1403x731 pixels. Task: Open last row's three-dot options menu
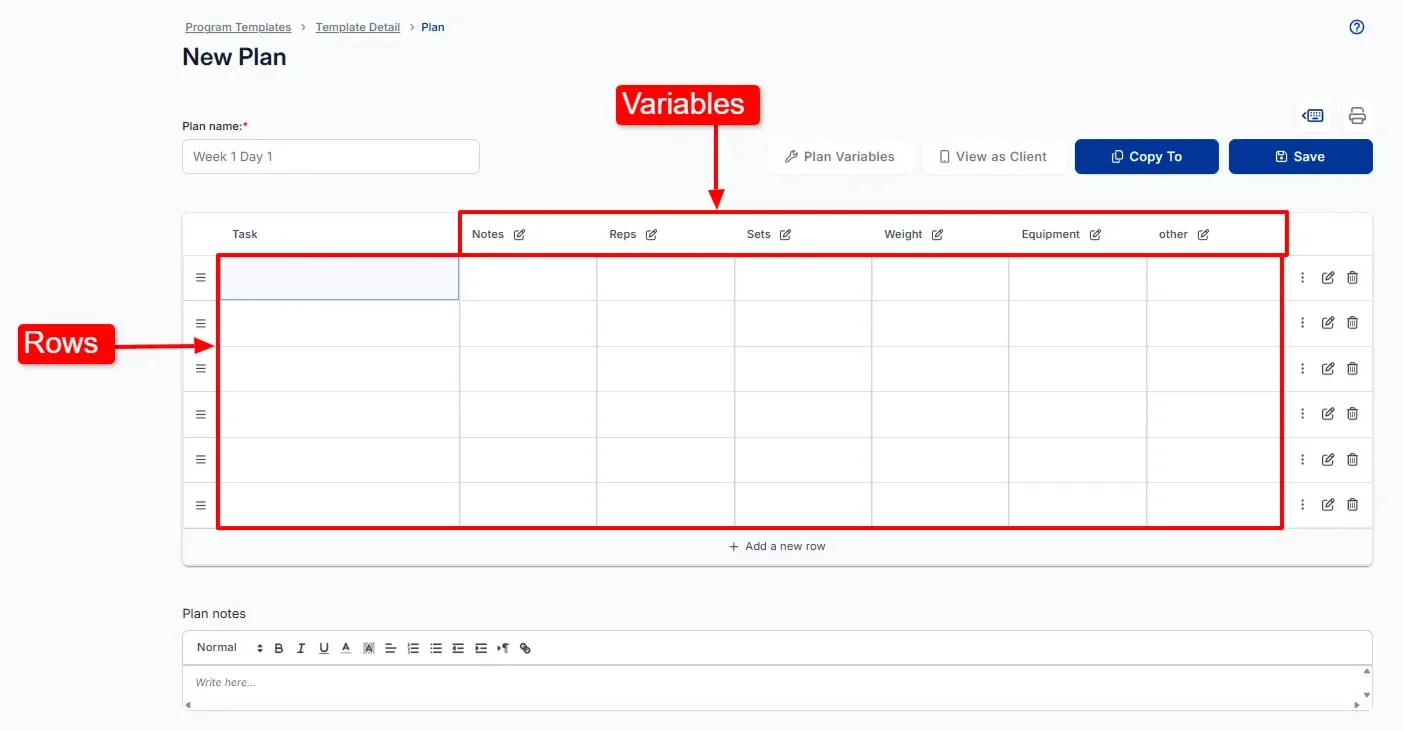click(1302, 505)
